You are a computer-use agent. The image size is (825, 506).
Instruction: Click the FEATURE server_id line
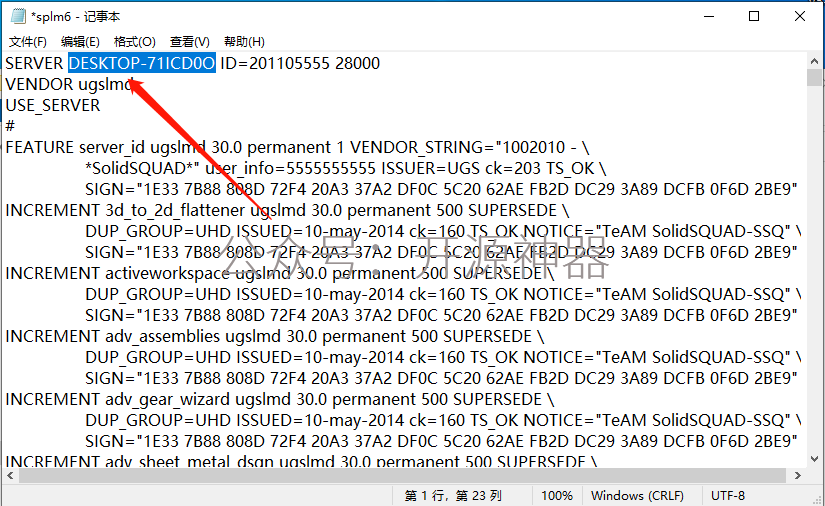pyautogui.click(x=297, y=147)
